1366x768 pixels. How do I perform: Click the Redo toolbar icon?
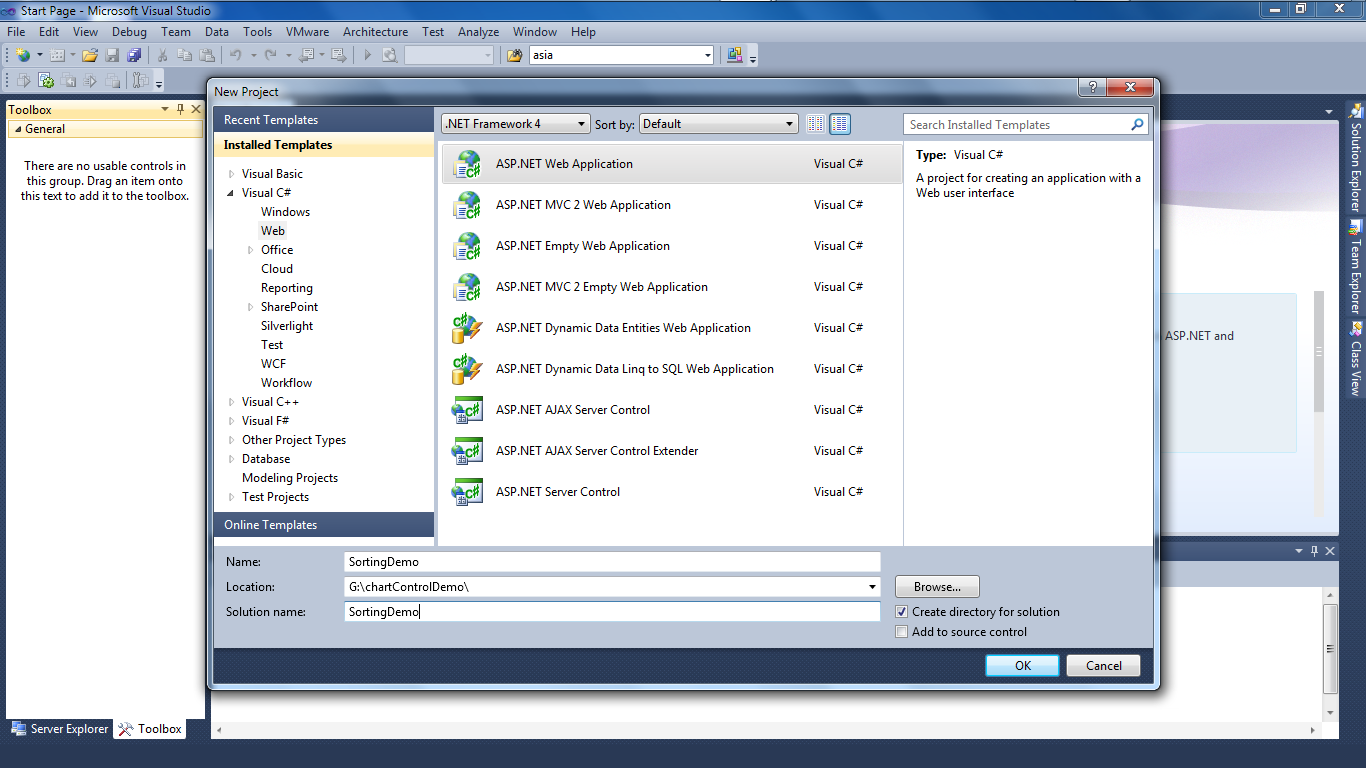[x=271, y=55]
